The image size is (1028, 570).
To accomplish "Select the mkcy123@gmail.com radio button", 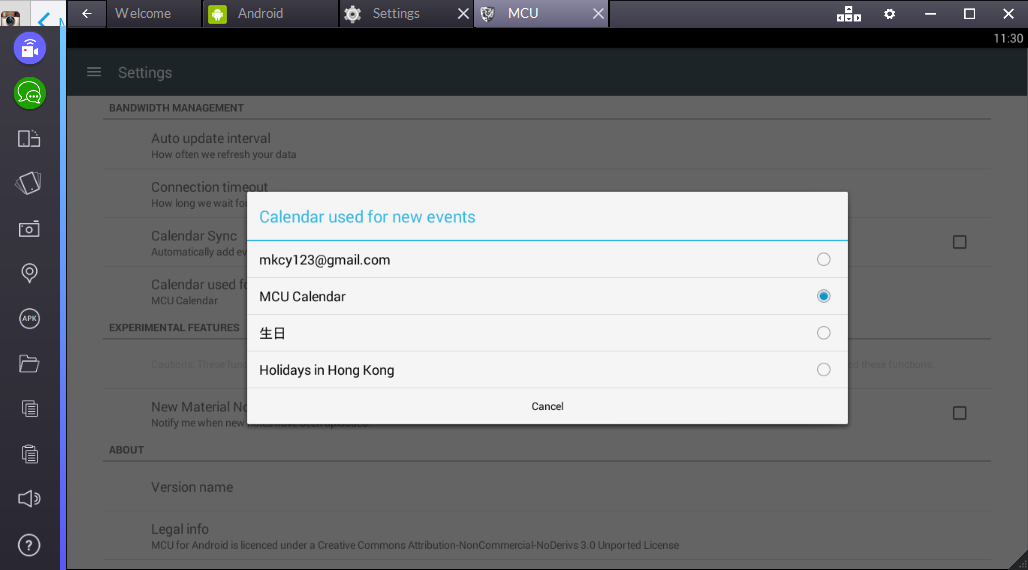I will [823, 259].
